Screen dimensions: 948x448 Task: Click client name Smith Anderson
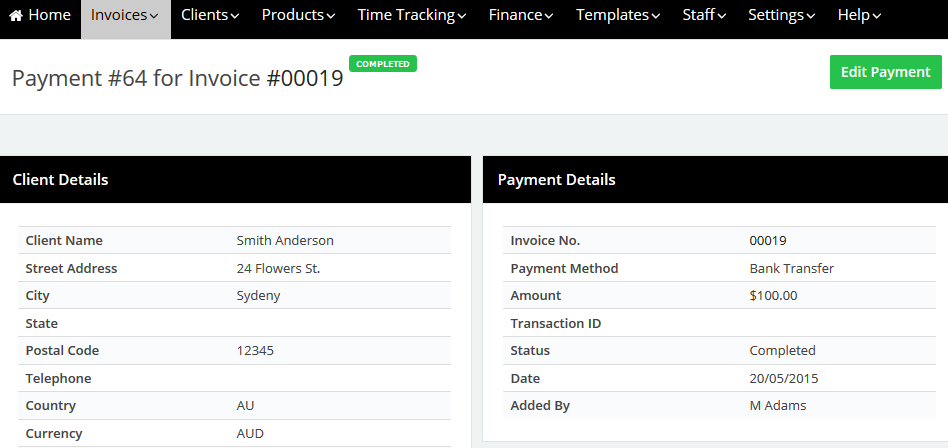click(285, 241)
